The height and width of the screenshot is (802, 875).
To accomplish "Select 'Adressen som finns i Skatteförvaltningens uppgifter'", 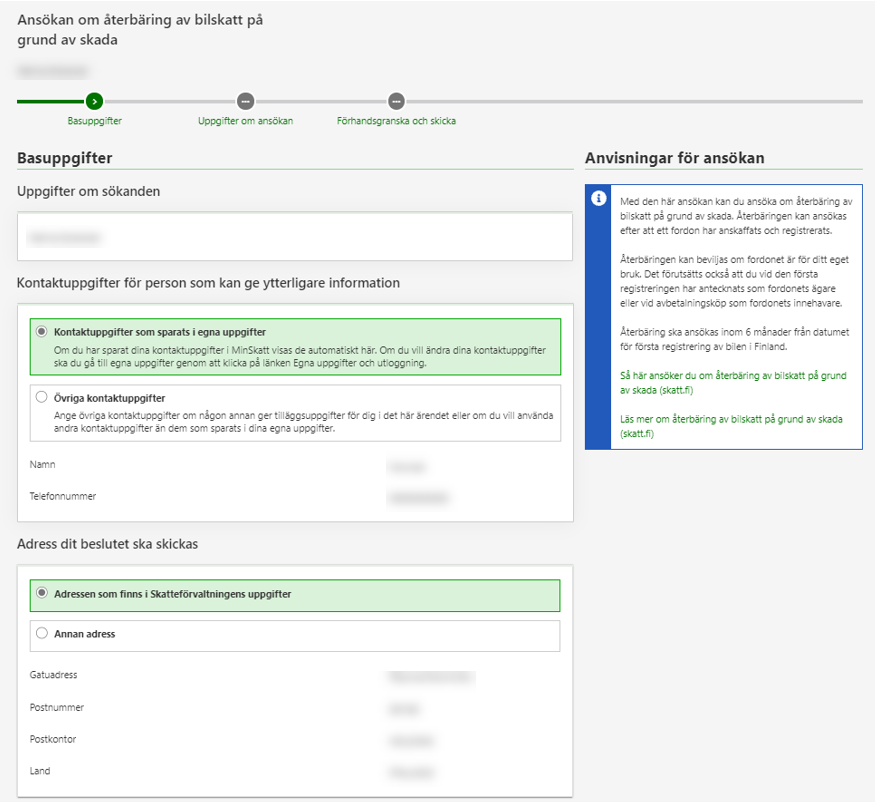I will [41, 593].
